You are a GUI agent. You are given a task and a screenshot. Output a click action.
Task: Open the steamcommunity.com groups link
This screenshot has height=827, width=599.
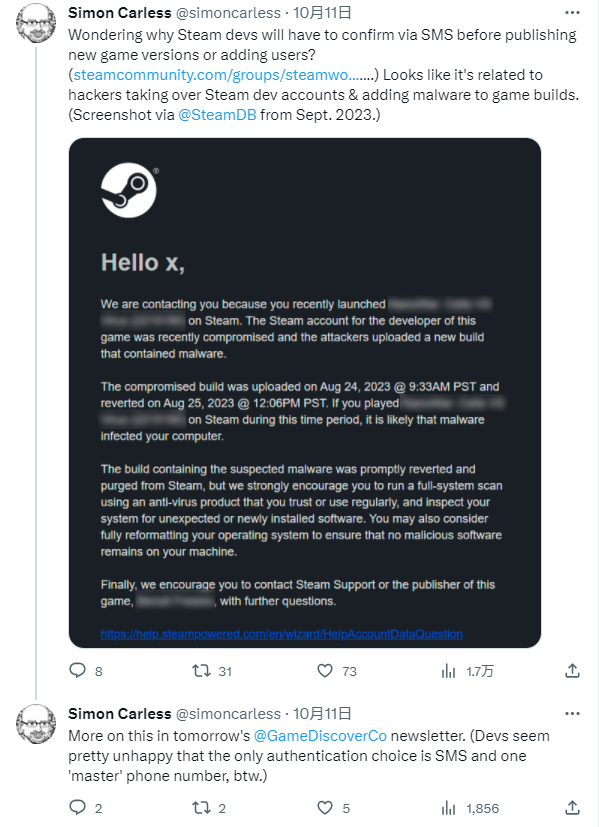[223, 75]
